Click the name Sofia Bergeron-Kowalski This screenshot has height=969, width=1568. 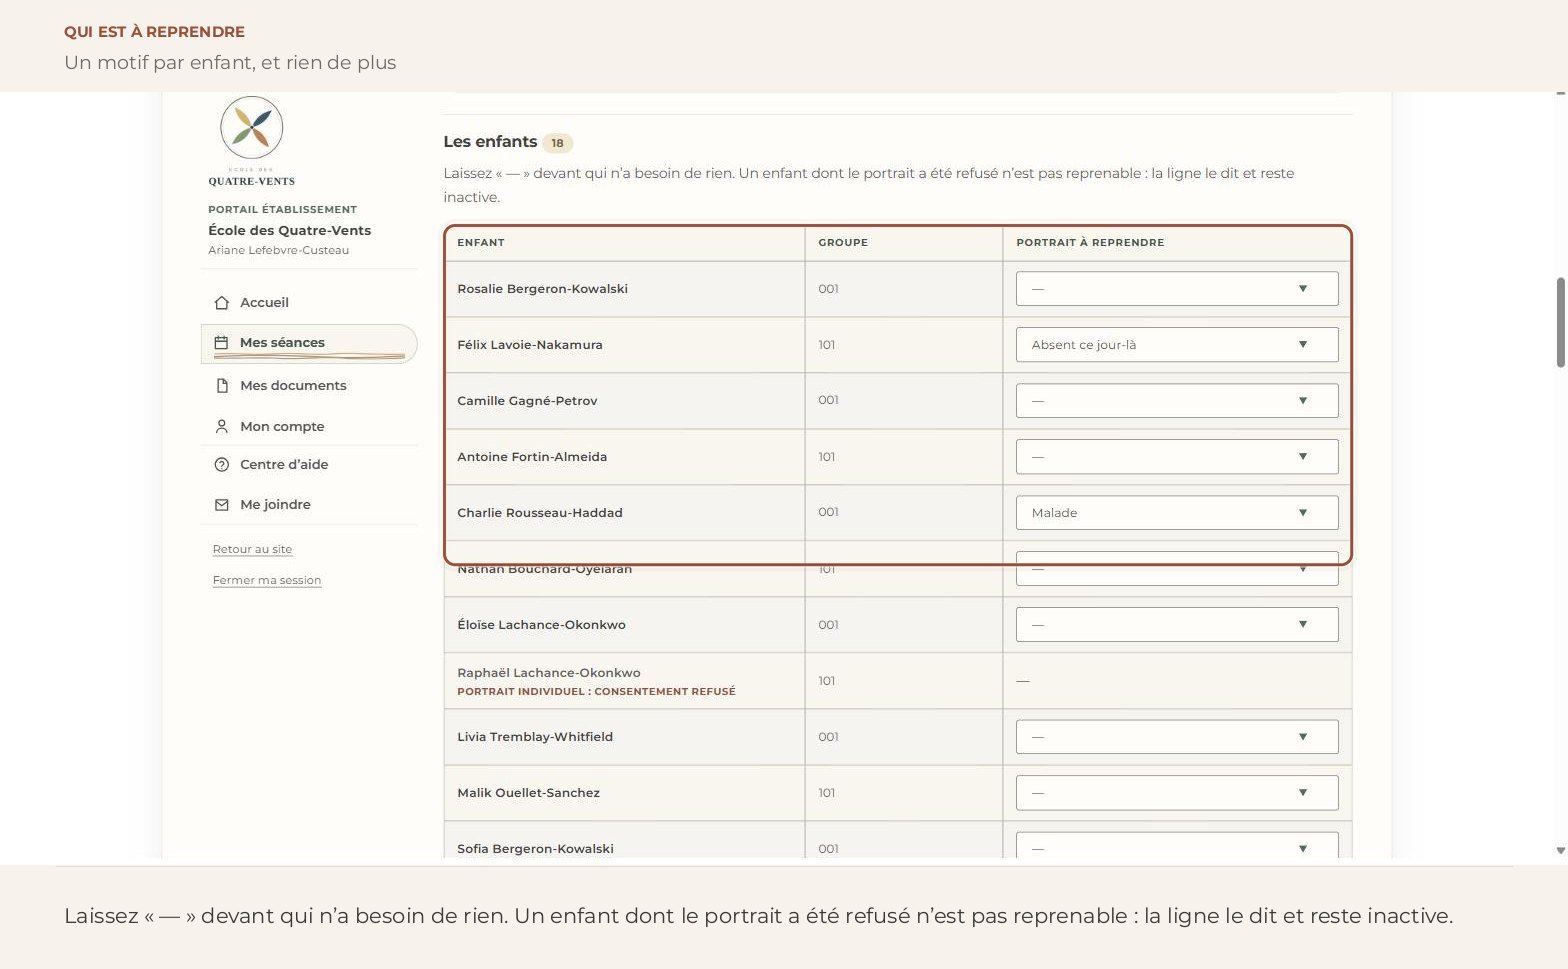click(535, 849)
